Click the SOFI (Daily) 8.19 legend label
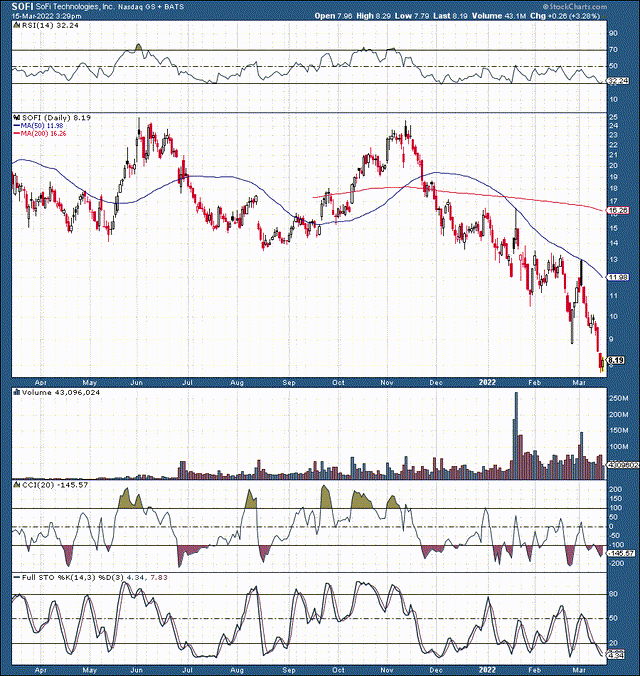640x676 pixels. point(56,117)
